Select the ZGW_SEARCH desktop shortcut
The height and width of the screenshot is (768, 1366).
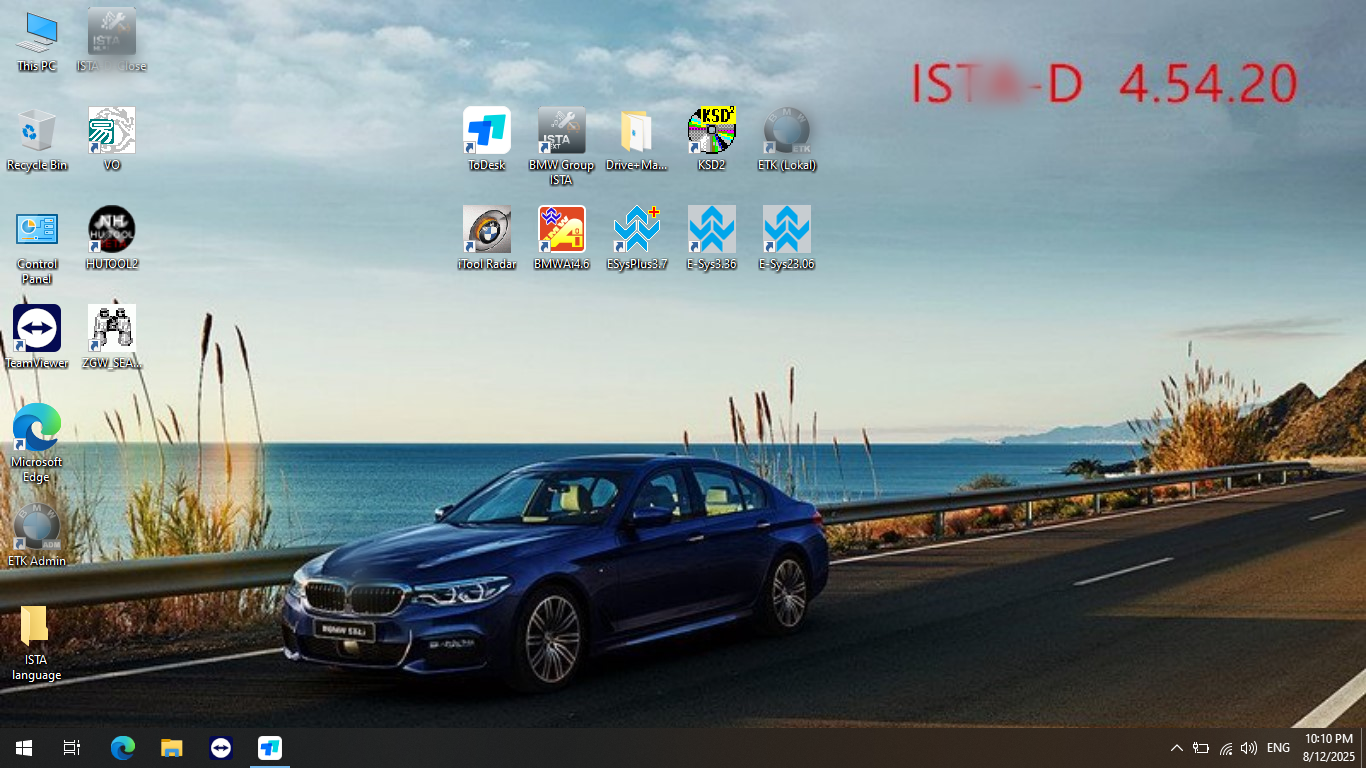tap(112, 329)
